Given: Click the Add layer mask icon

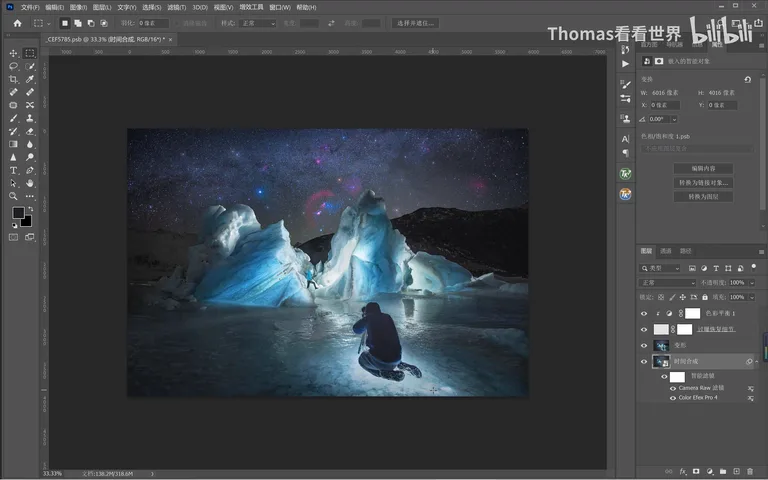Looking at the screenshot, I should click(x=696, y=471).
